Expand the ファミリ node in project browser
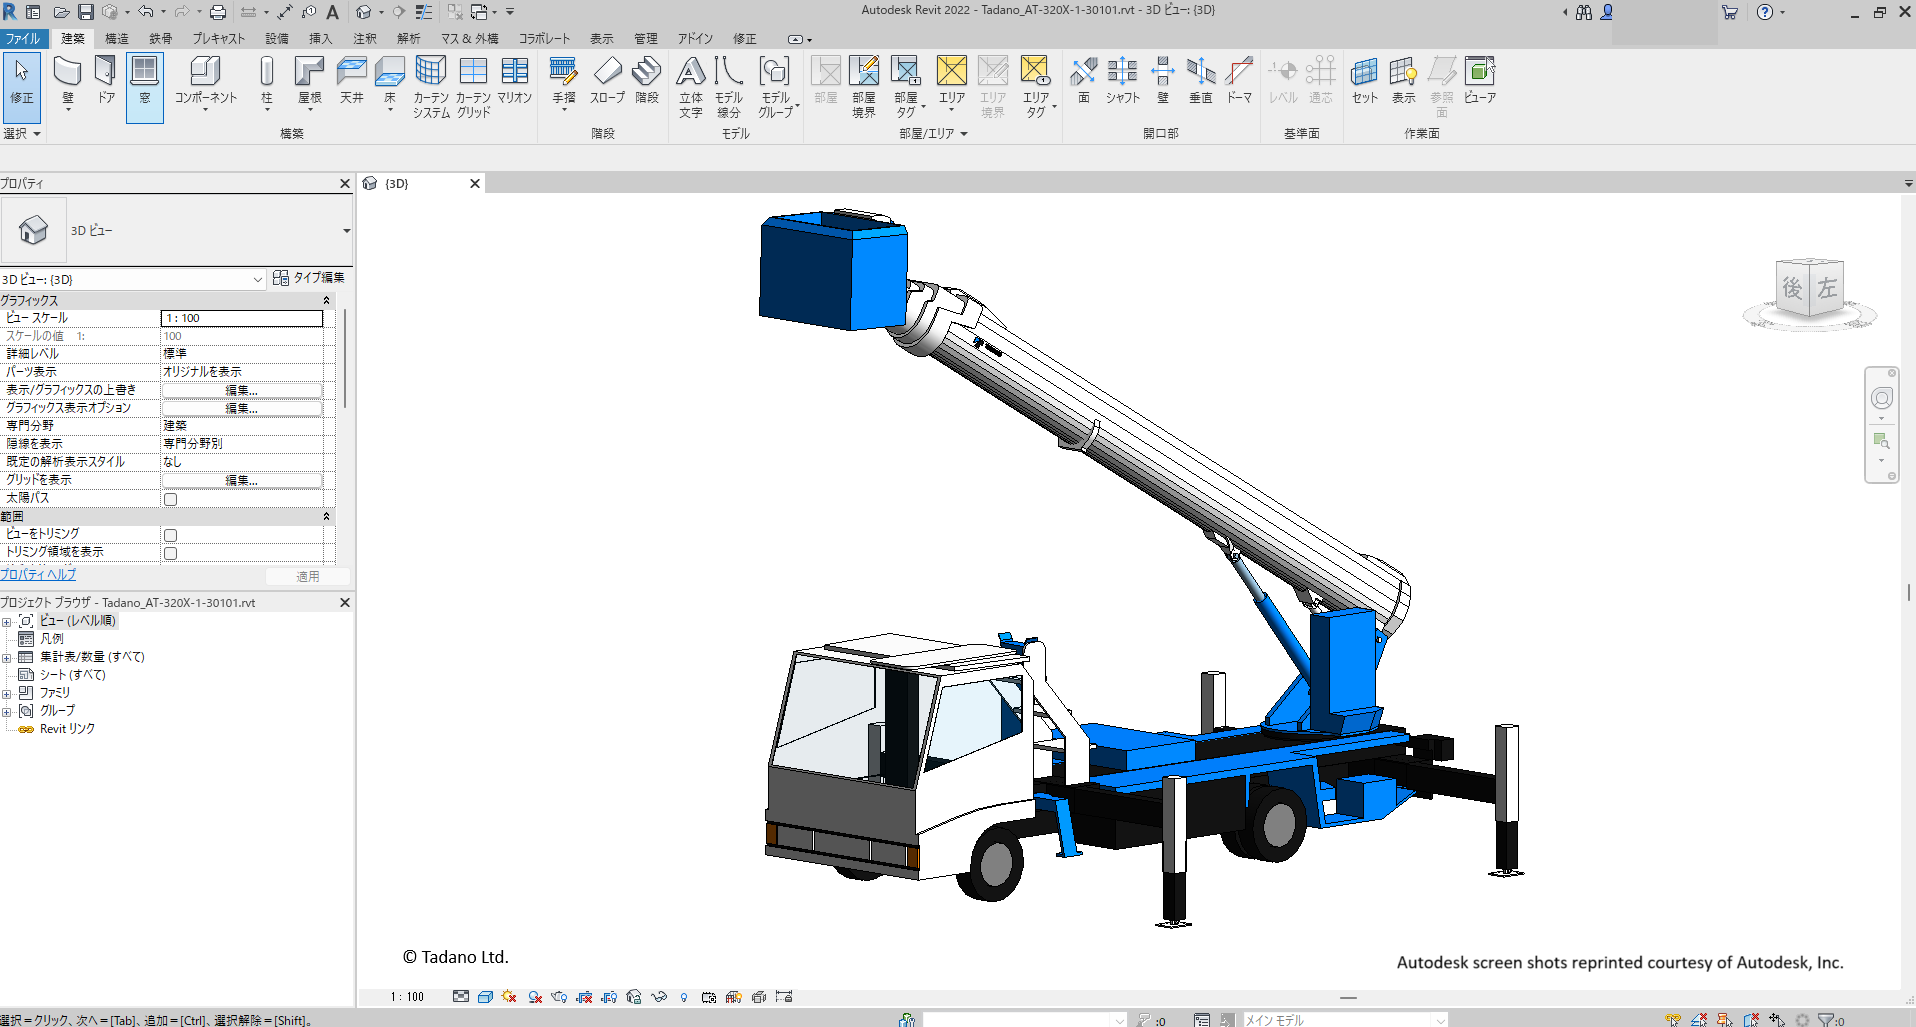Screen dimensions: 1916x1027 click(7, 694)
